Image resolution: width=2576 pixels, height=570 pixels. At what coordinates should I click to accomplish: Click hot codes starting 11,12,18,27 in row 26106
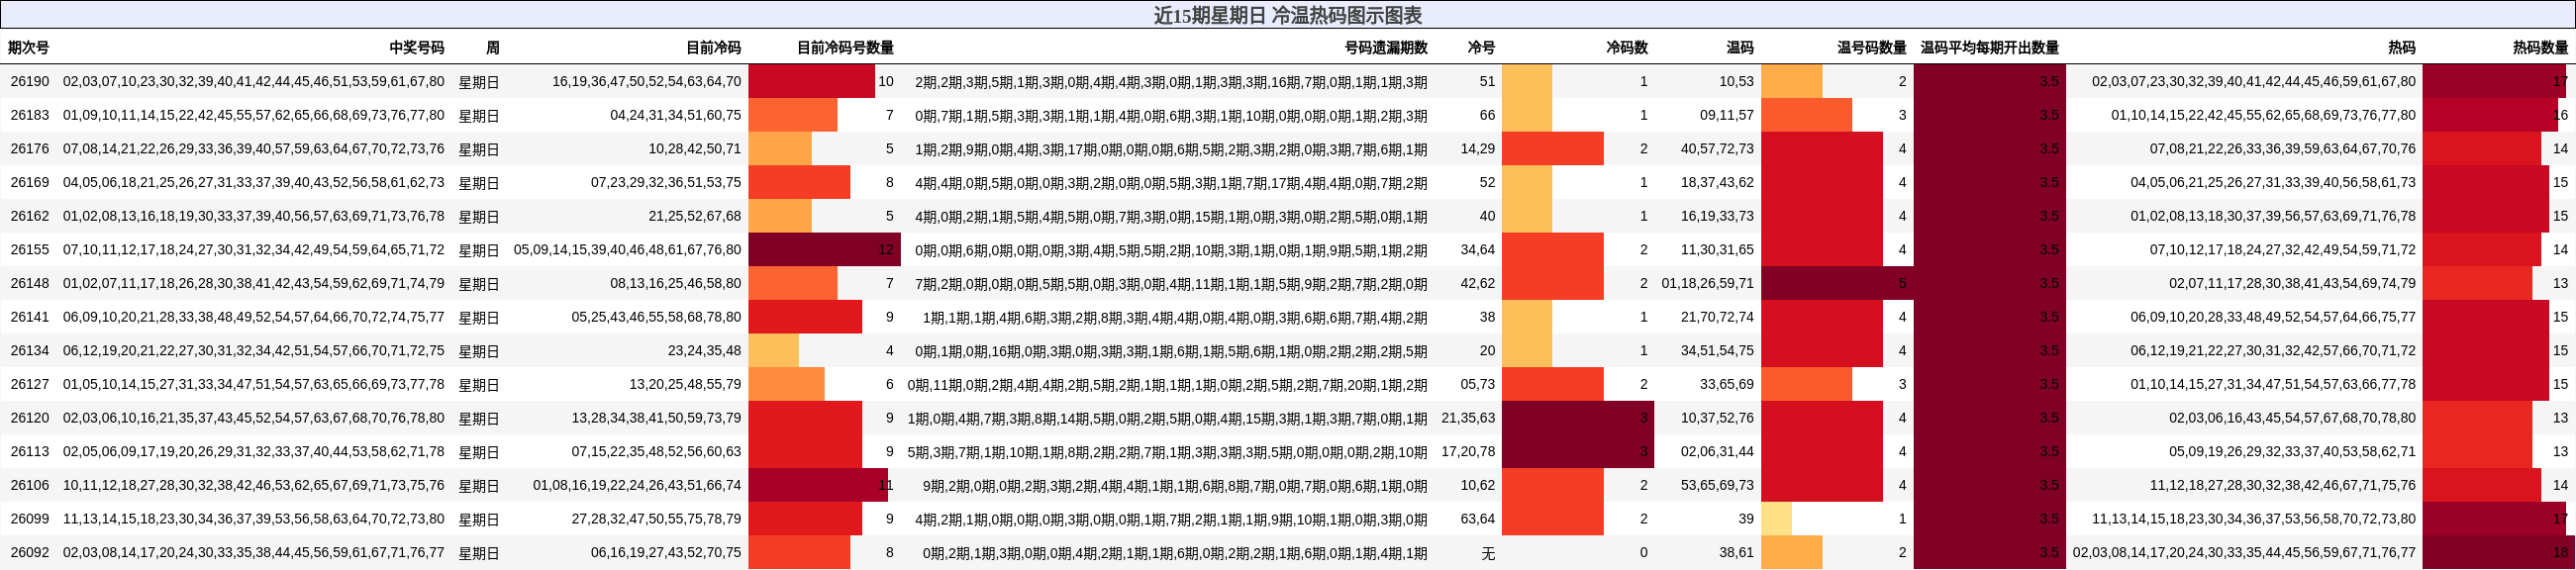coord(2283,485)
